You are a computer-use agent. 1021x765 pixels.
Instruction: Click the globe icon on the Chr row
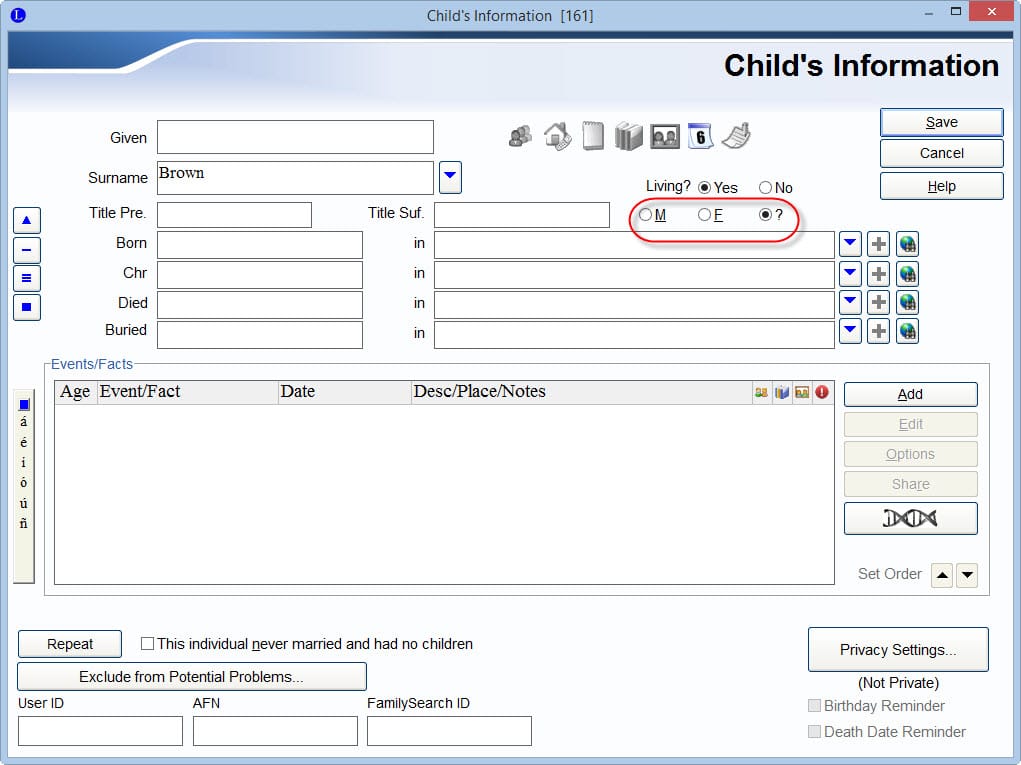907,273
